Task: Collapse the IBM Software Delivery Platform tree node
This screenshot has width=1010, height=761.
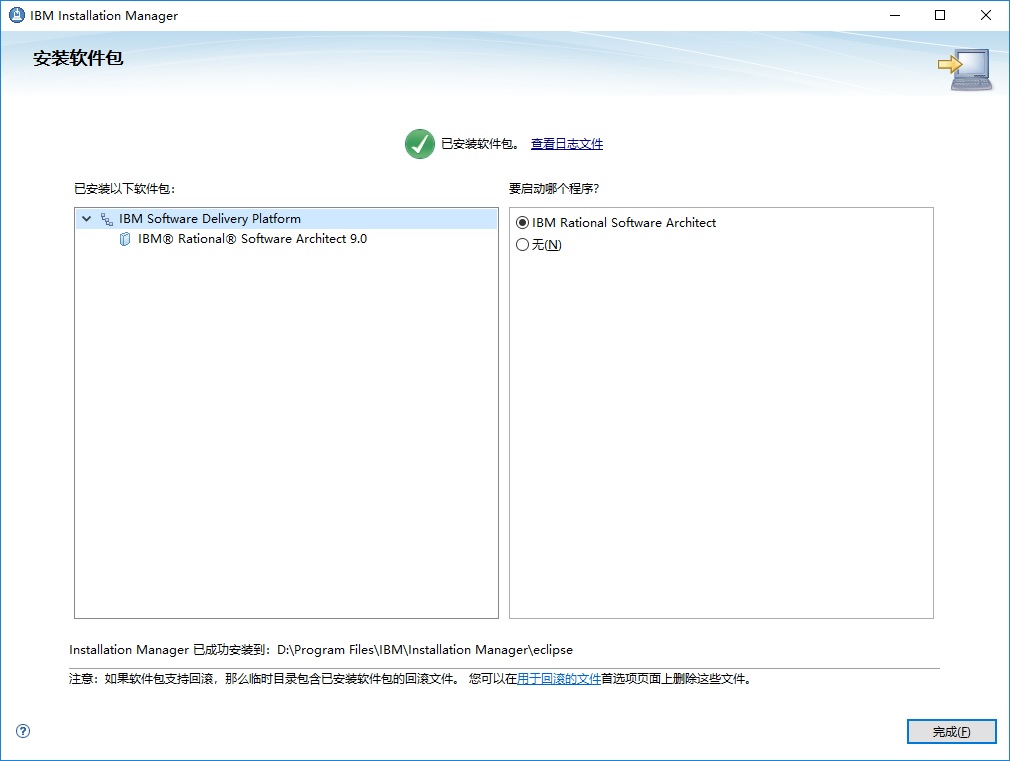Action: [x=85, y=218]
